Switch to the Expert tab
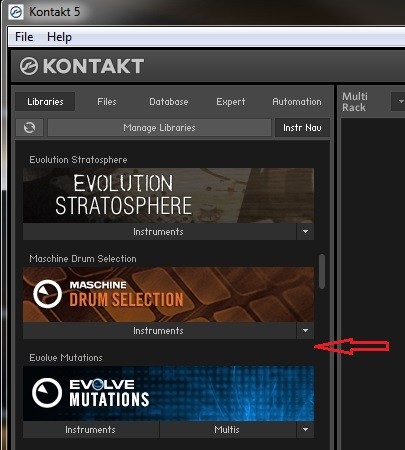Screen dimensions: 405x450 pos(231,102)
